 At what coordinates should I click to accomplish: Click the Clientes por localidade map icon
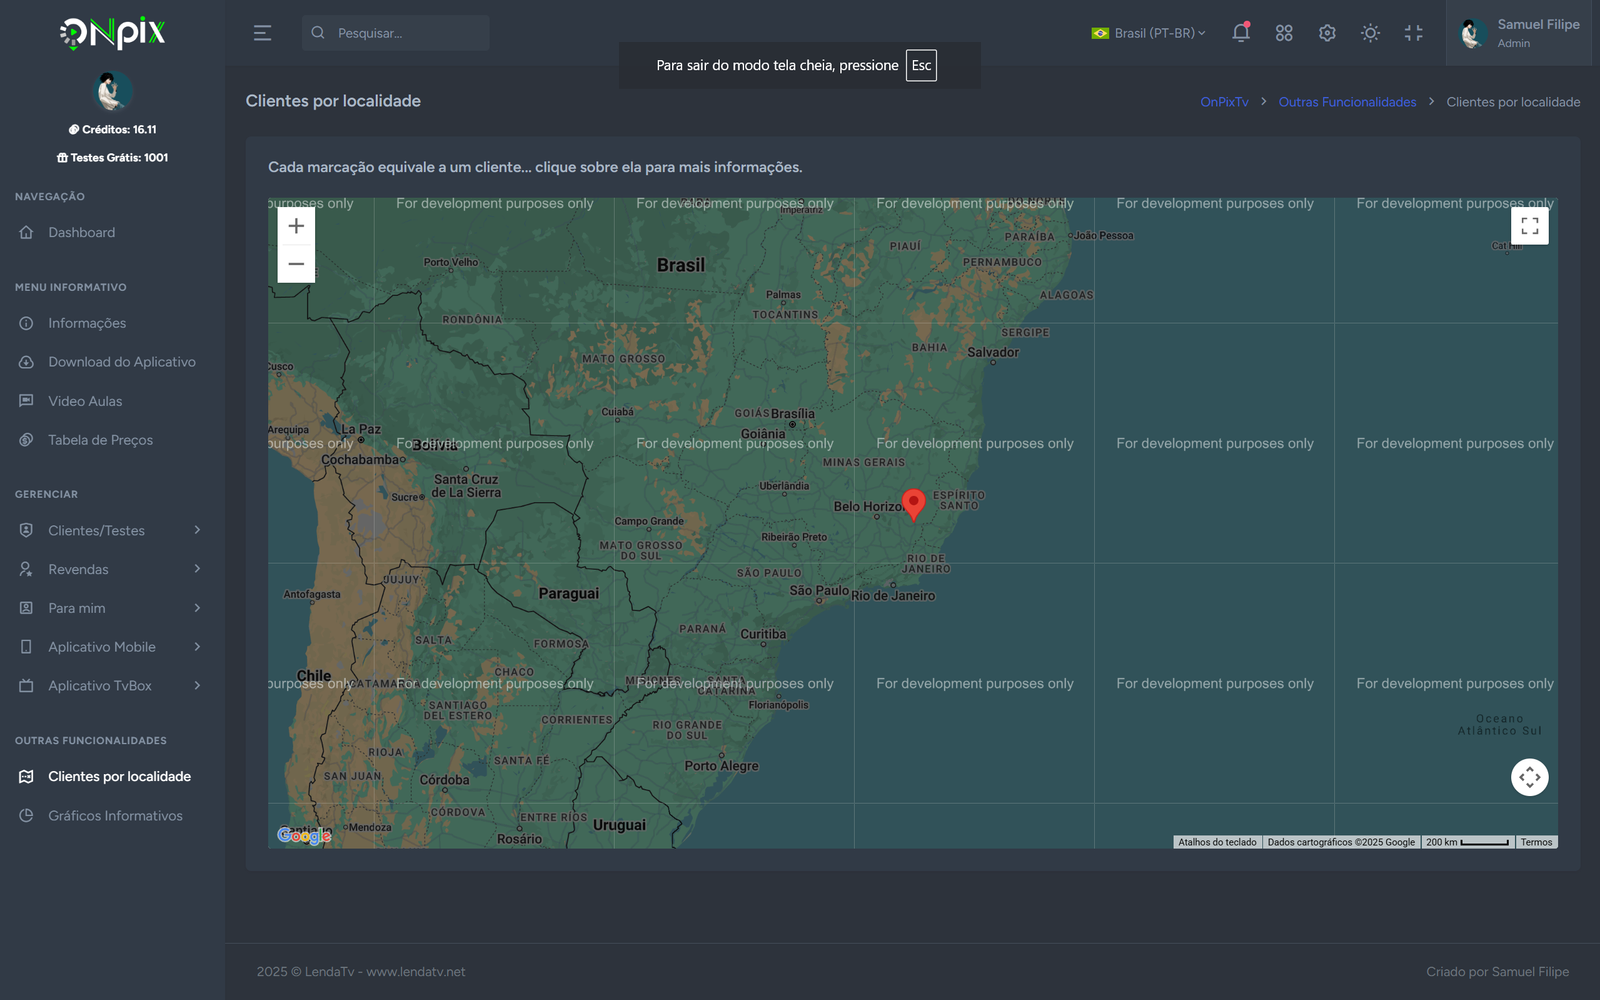coord(26,776)
